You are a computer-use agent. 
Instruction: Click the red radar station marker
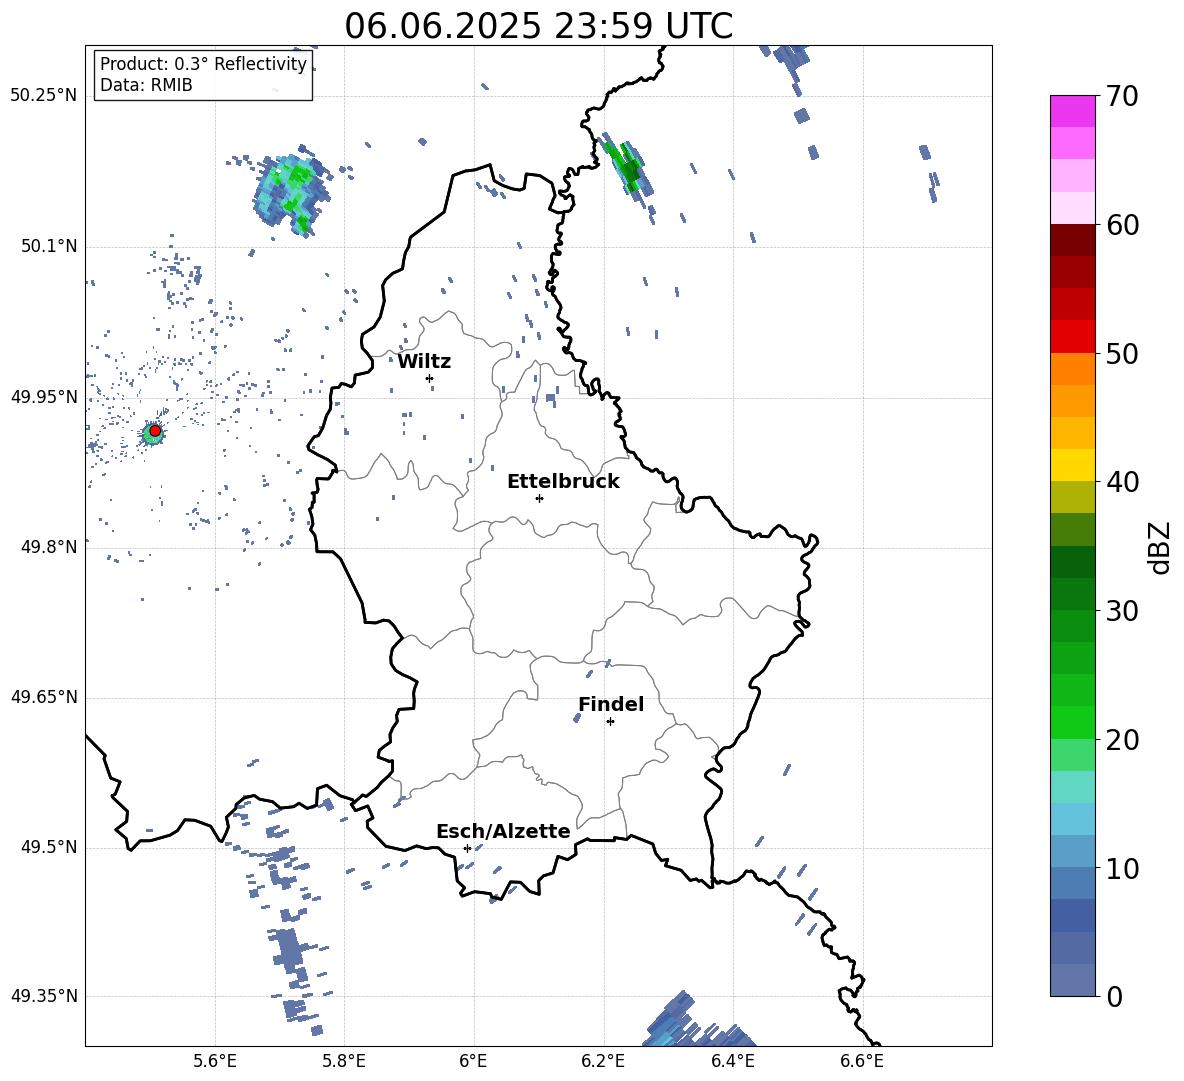155,431
